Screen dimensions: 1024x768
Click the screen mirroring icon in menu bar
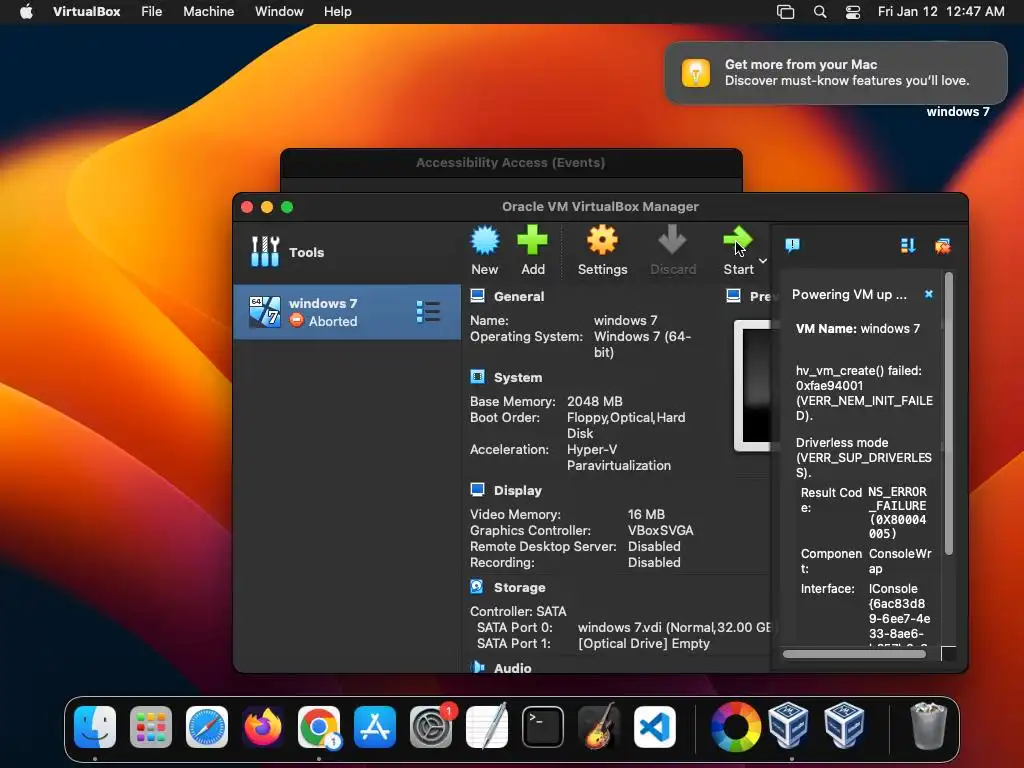coord(786,12)
